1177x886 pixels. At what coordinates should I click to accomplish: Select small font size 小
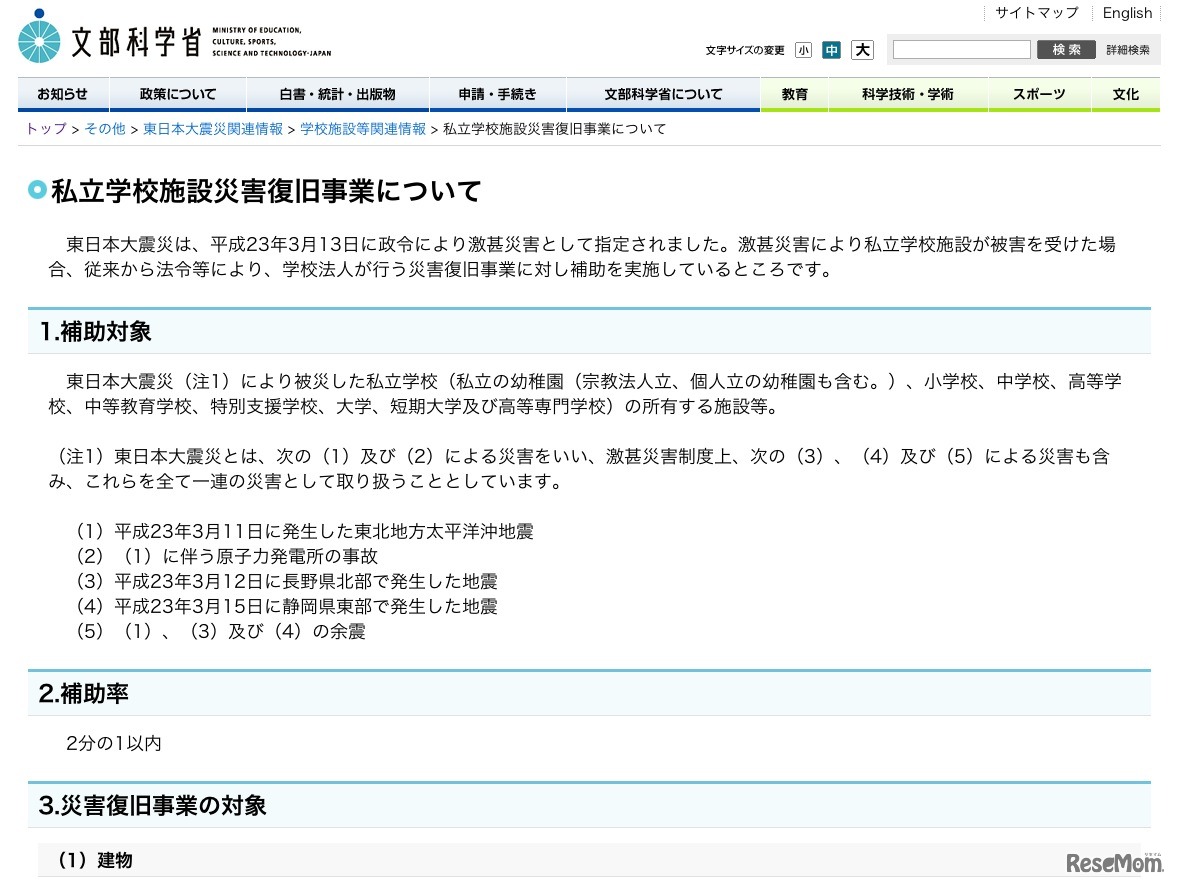803,48
